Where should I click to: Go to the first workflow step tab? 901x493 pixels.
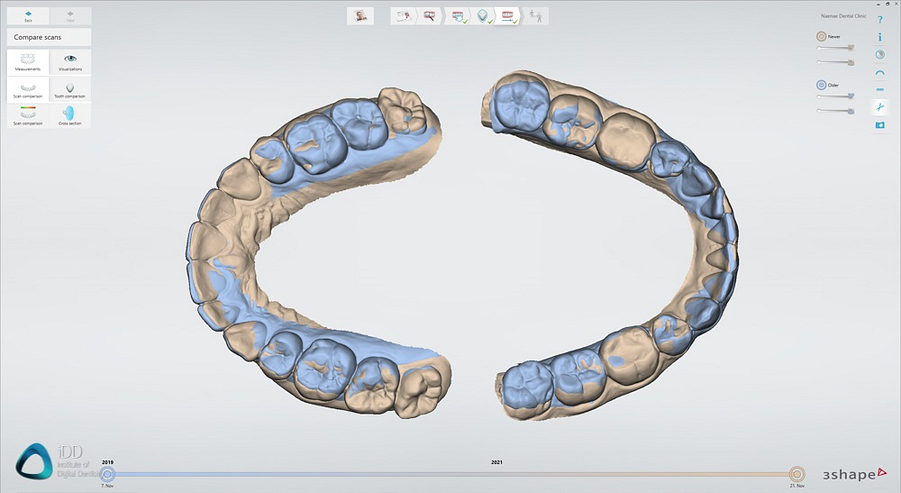403,16
